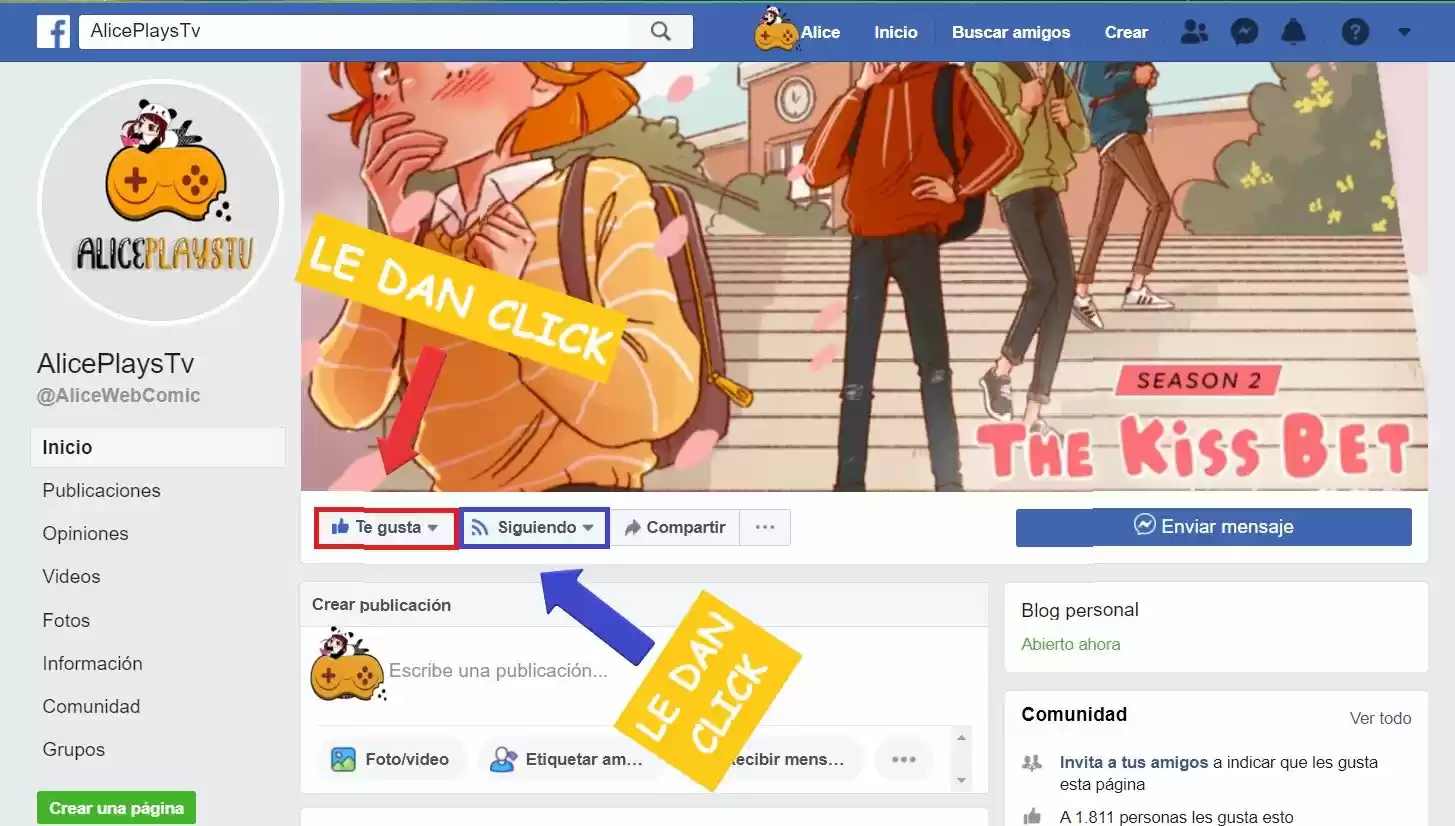Click the AlicePlaysTv page title
Image resolution: width=1455 pixels, height=826 pixels.
[116, 363]
